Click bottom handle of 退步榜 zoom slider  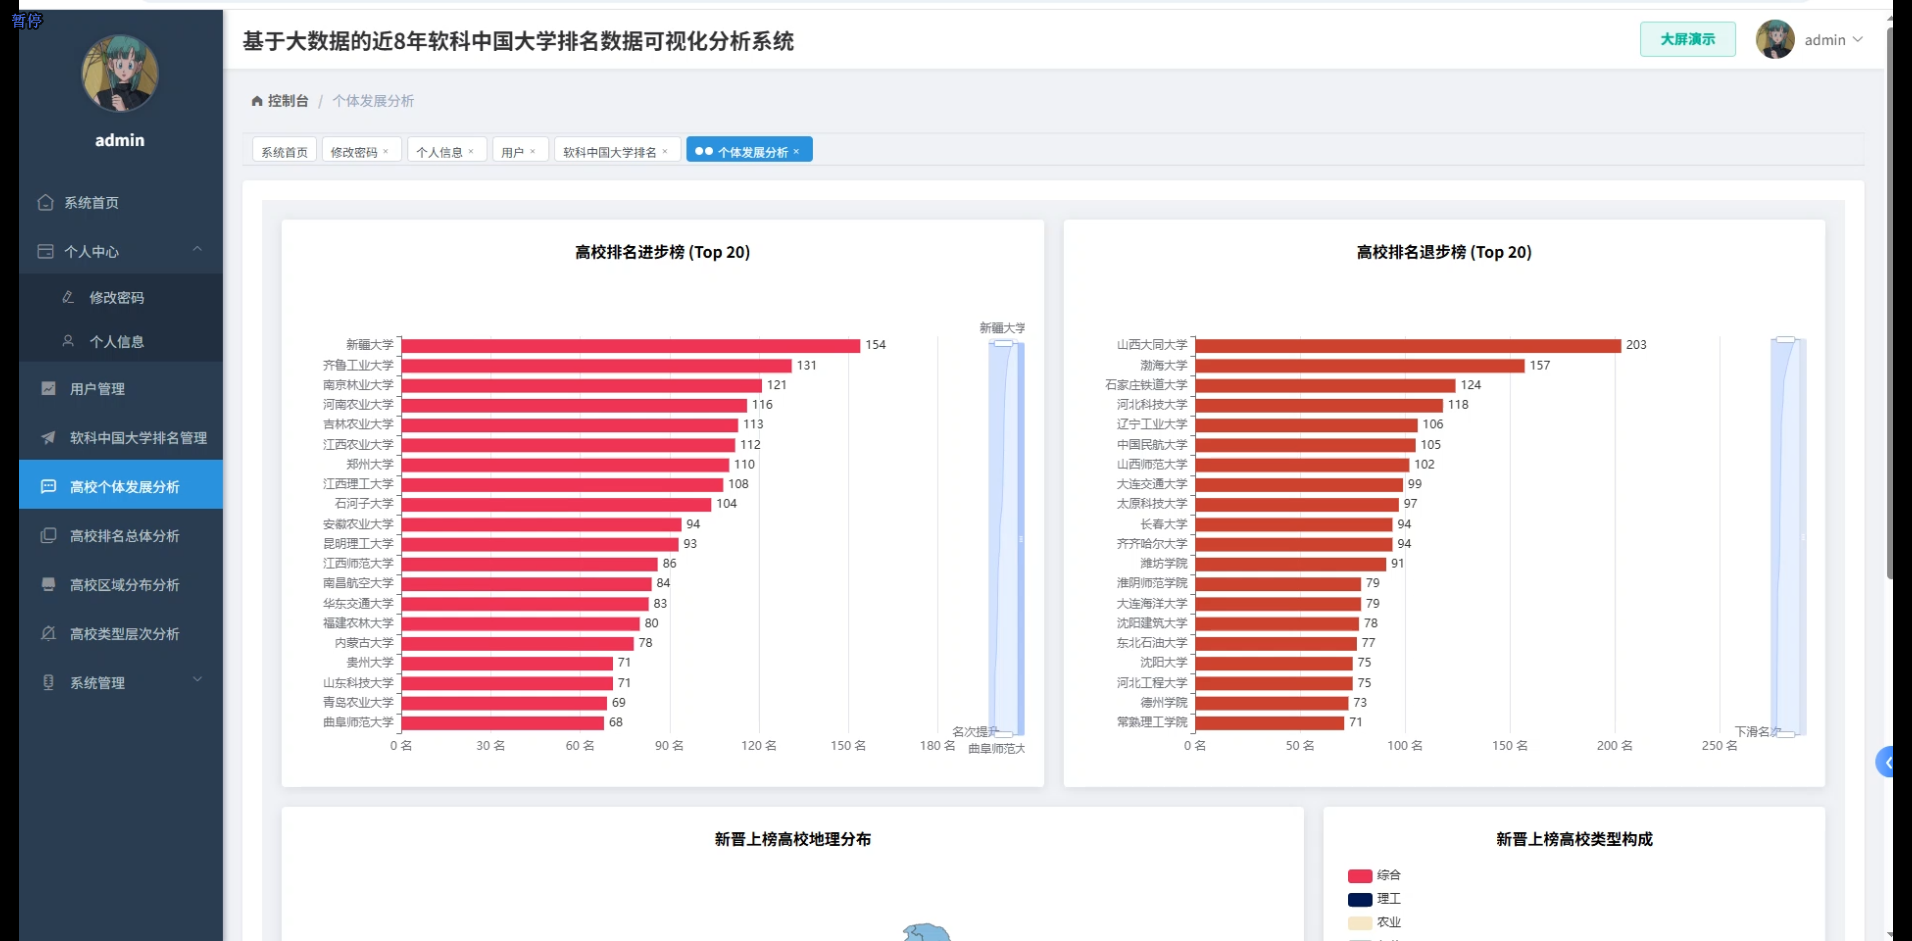click(1785, 734)
